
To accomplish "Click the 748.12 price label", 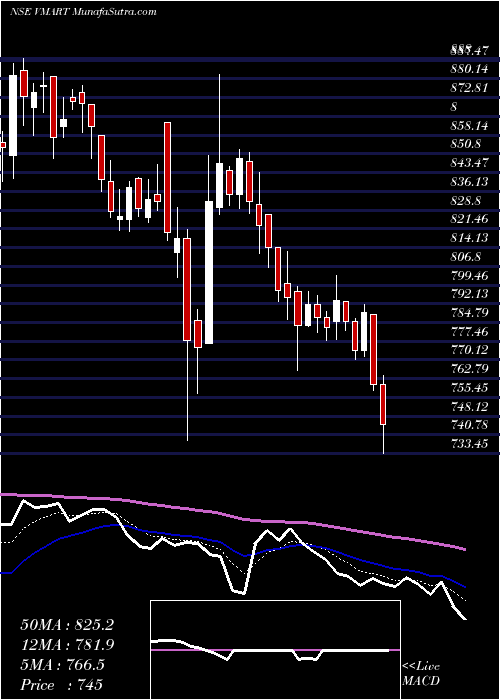I will pos(470,406).
